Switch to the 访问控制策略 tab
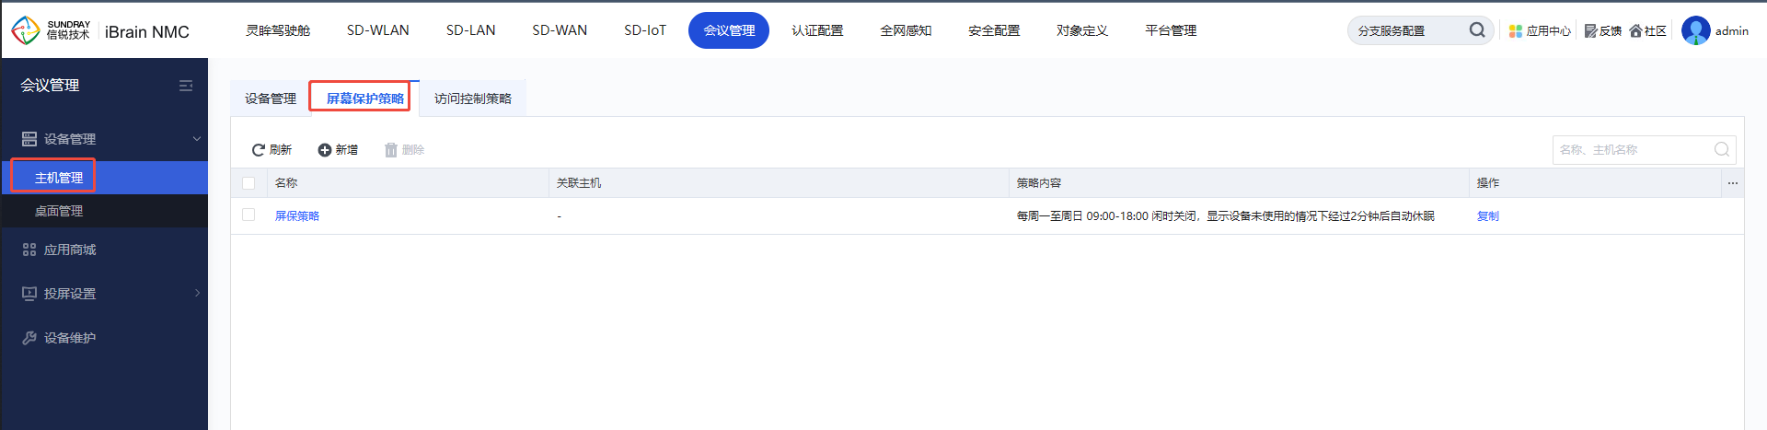The width and height of the screenshot is (1767, 430). point(472,98)
